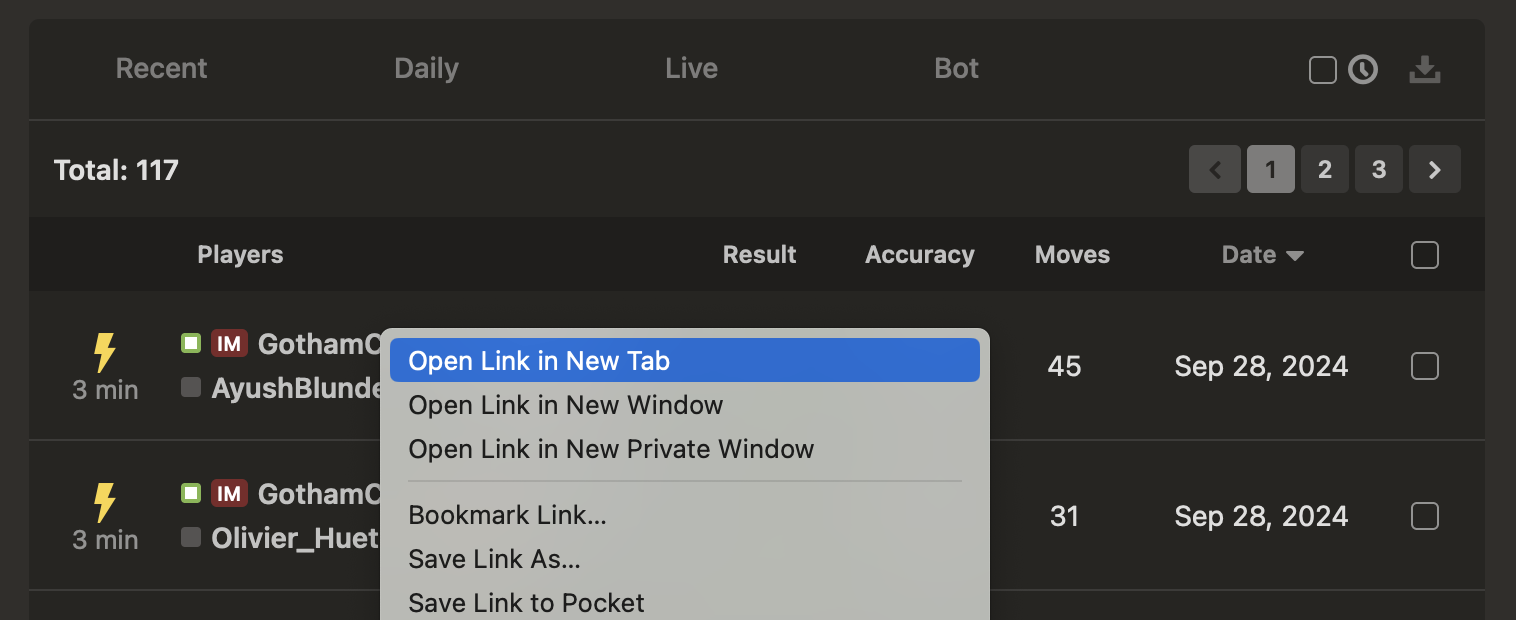Click the white piece indicator beside GothamChess, first row
The height and width of the screenshot is (620, 1516).
(191, 343)
